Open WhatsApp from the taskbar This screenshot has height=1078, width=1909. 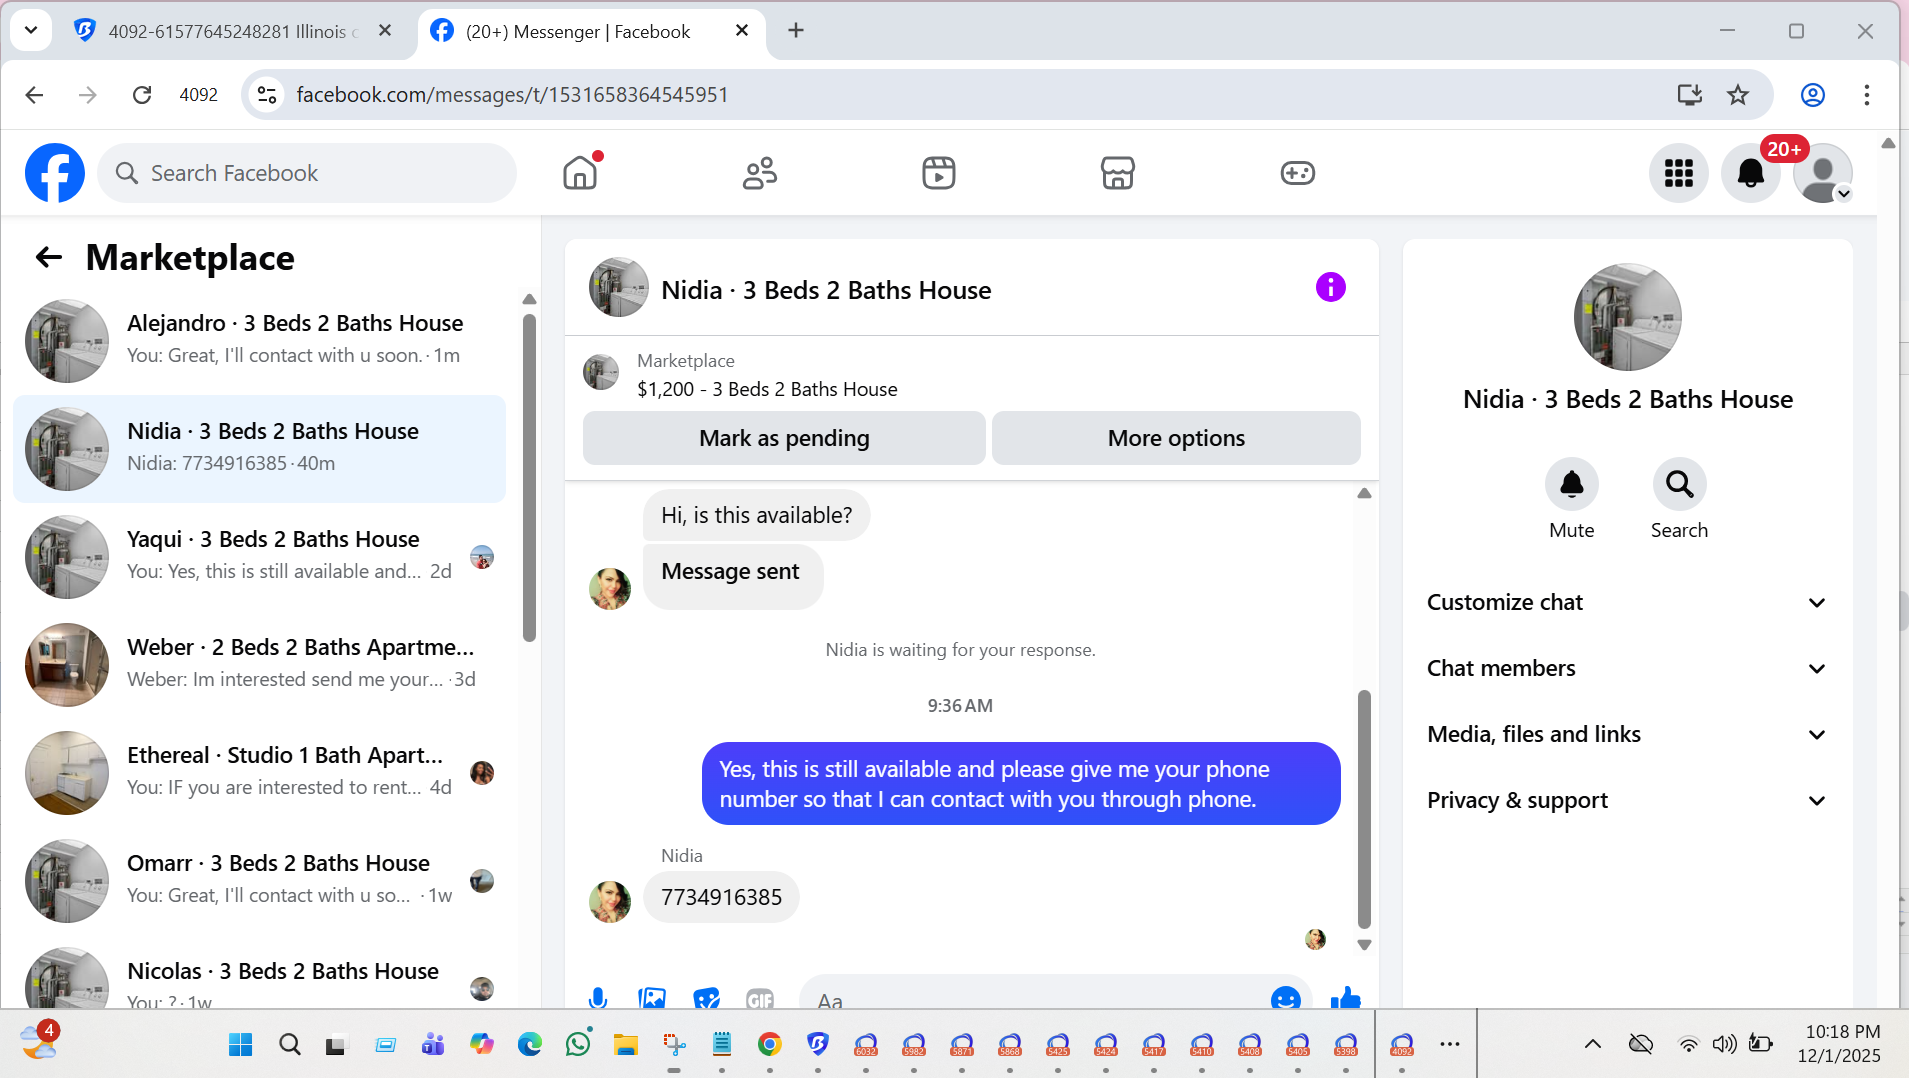578,1045
